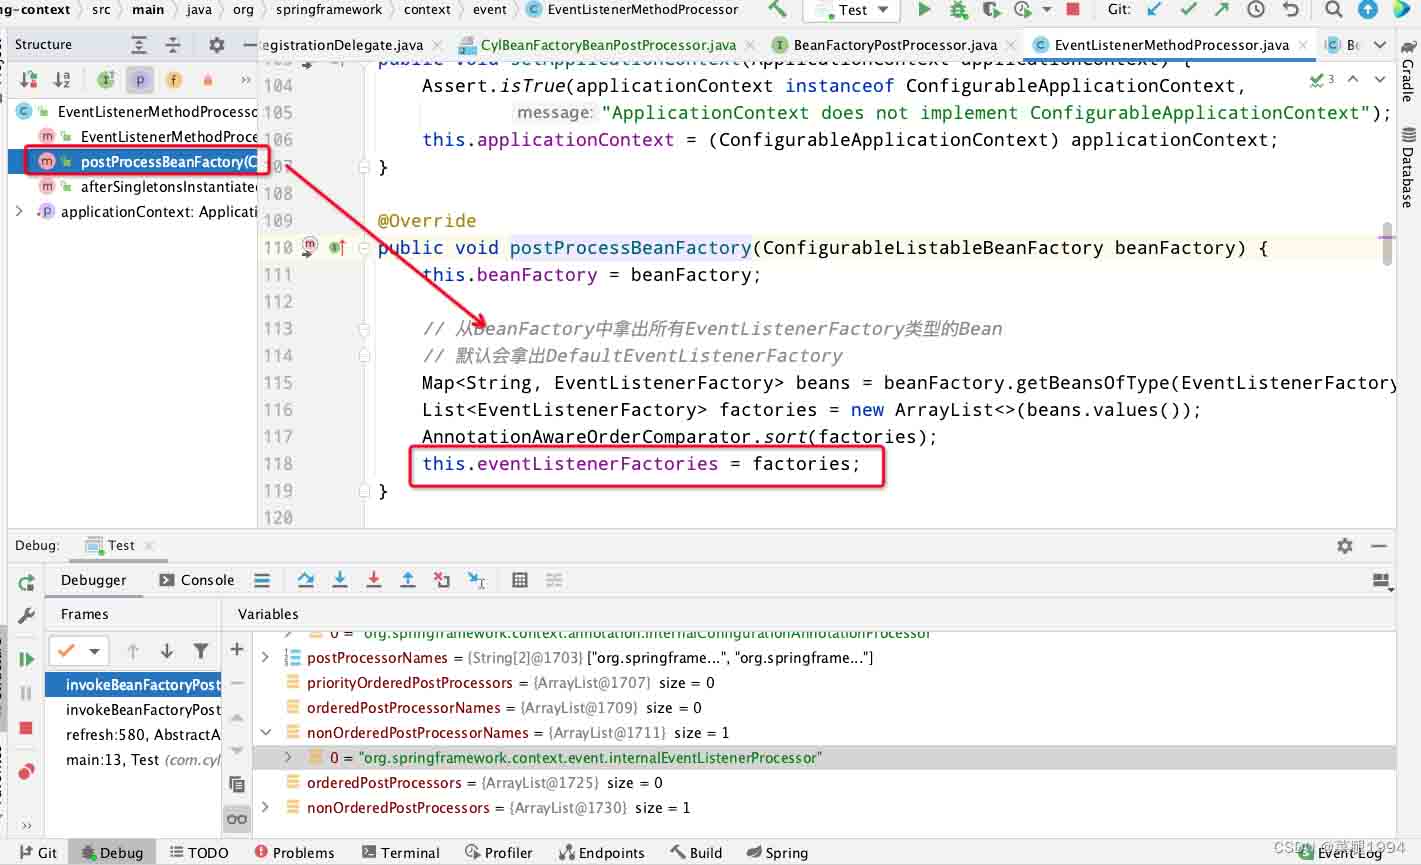Expand the 0 = internalEventListenerProcessor entry
Screen dimensions: 1421x865
point(288,758)
